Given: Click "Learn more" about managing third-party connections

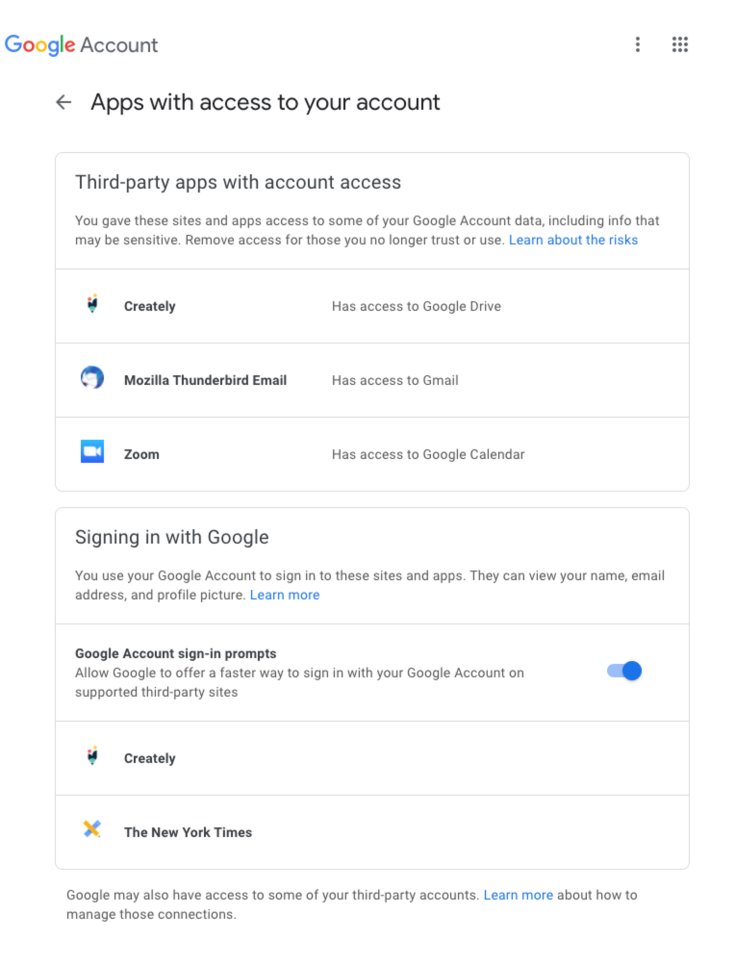Looking at the screenshot, I should [518, 895].
